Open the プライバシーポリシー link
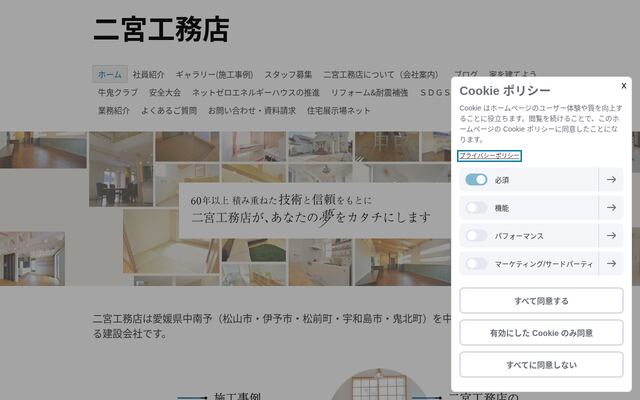 489,156
